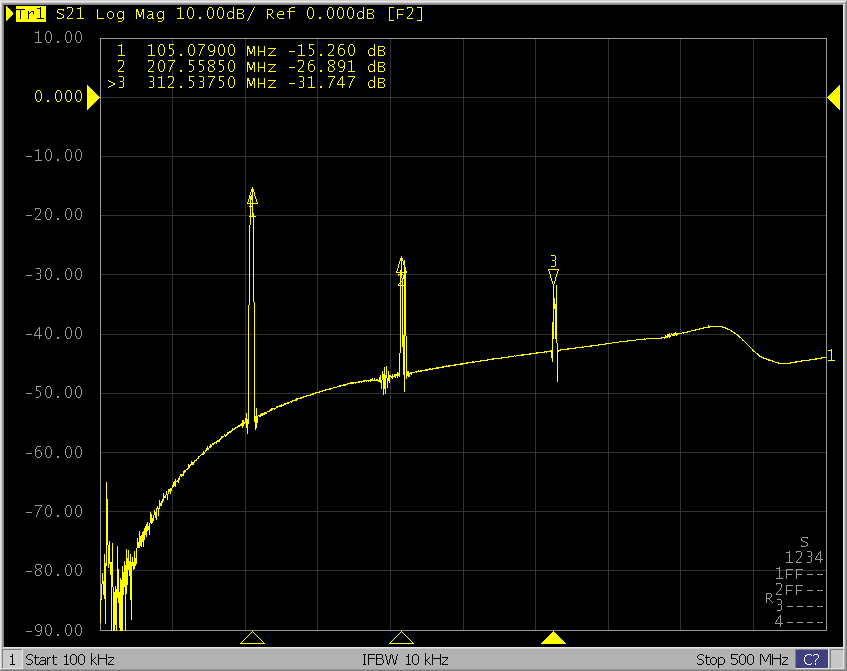Select the highlighted Tr1 trace label

pyautogui.click(x=32, y=14)
